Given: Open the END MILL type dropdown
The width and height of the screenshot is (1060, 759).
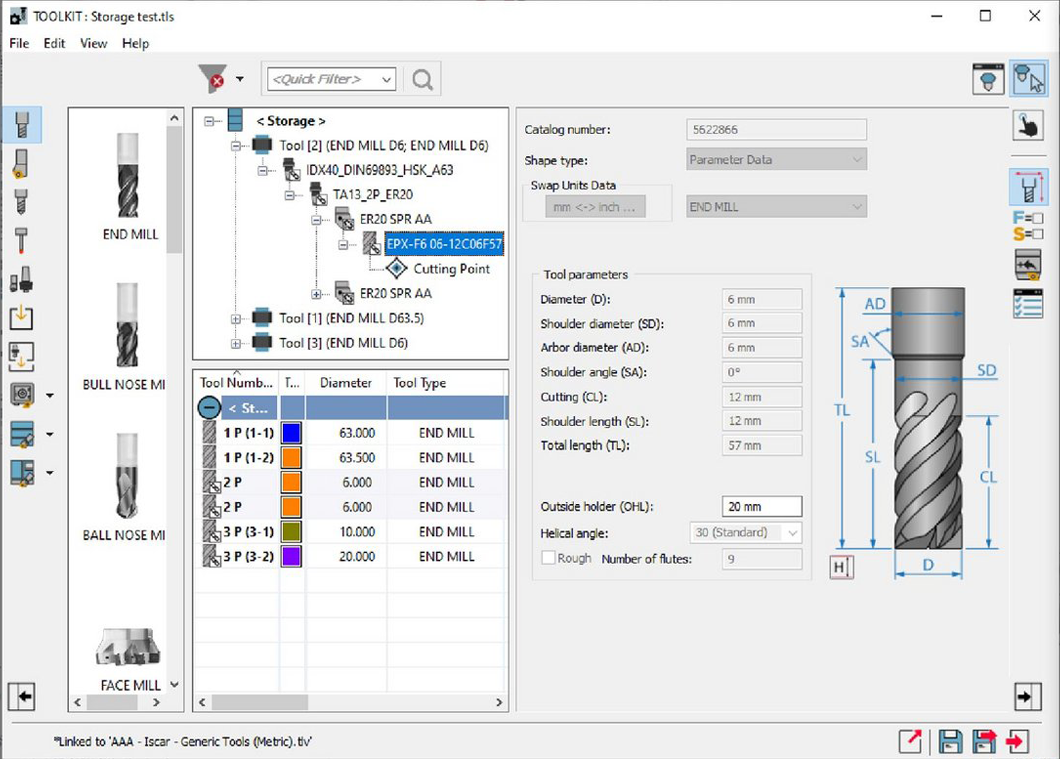Looking at the screenshot, I should coord(776,207).
